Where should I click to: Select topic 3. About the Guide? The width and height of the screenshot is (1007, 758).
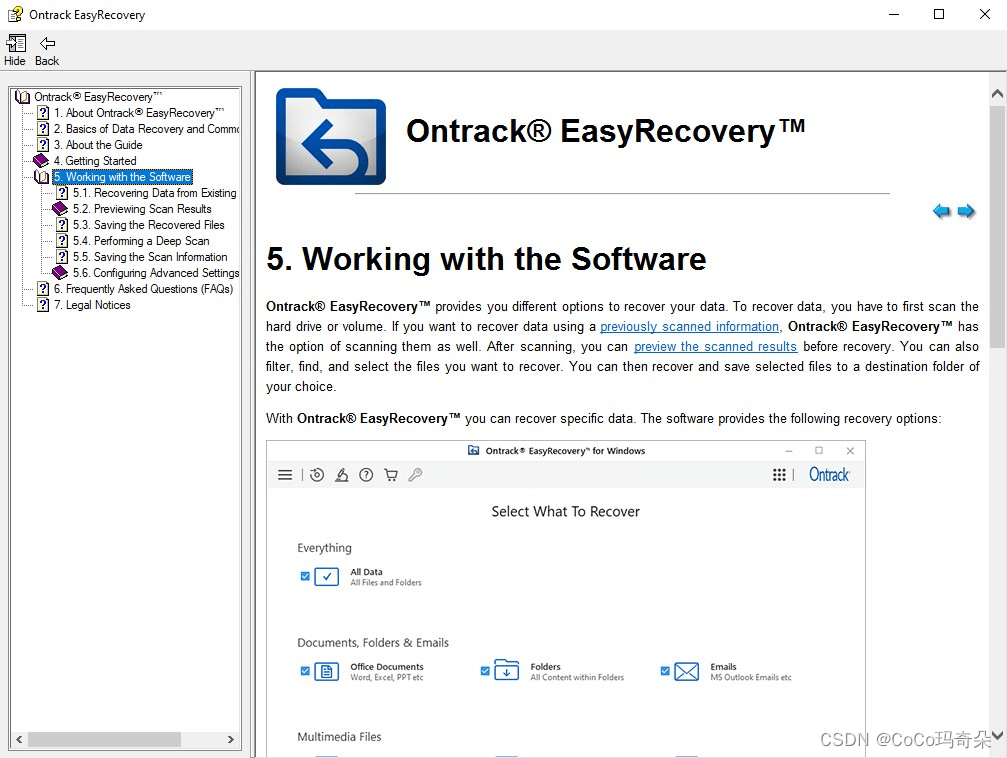98,145
